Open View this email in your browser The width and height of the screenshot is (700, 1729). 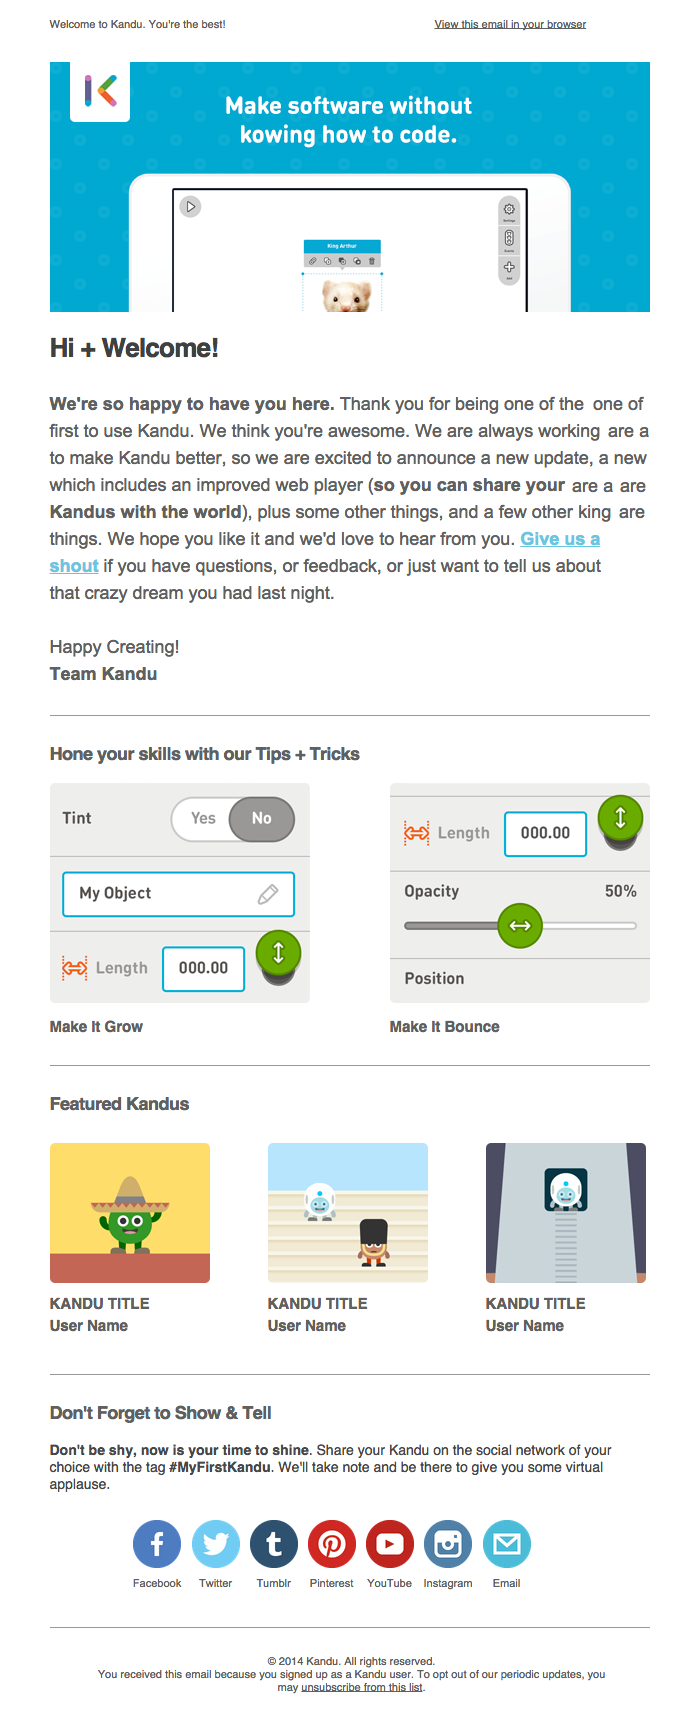coord(510,24)
